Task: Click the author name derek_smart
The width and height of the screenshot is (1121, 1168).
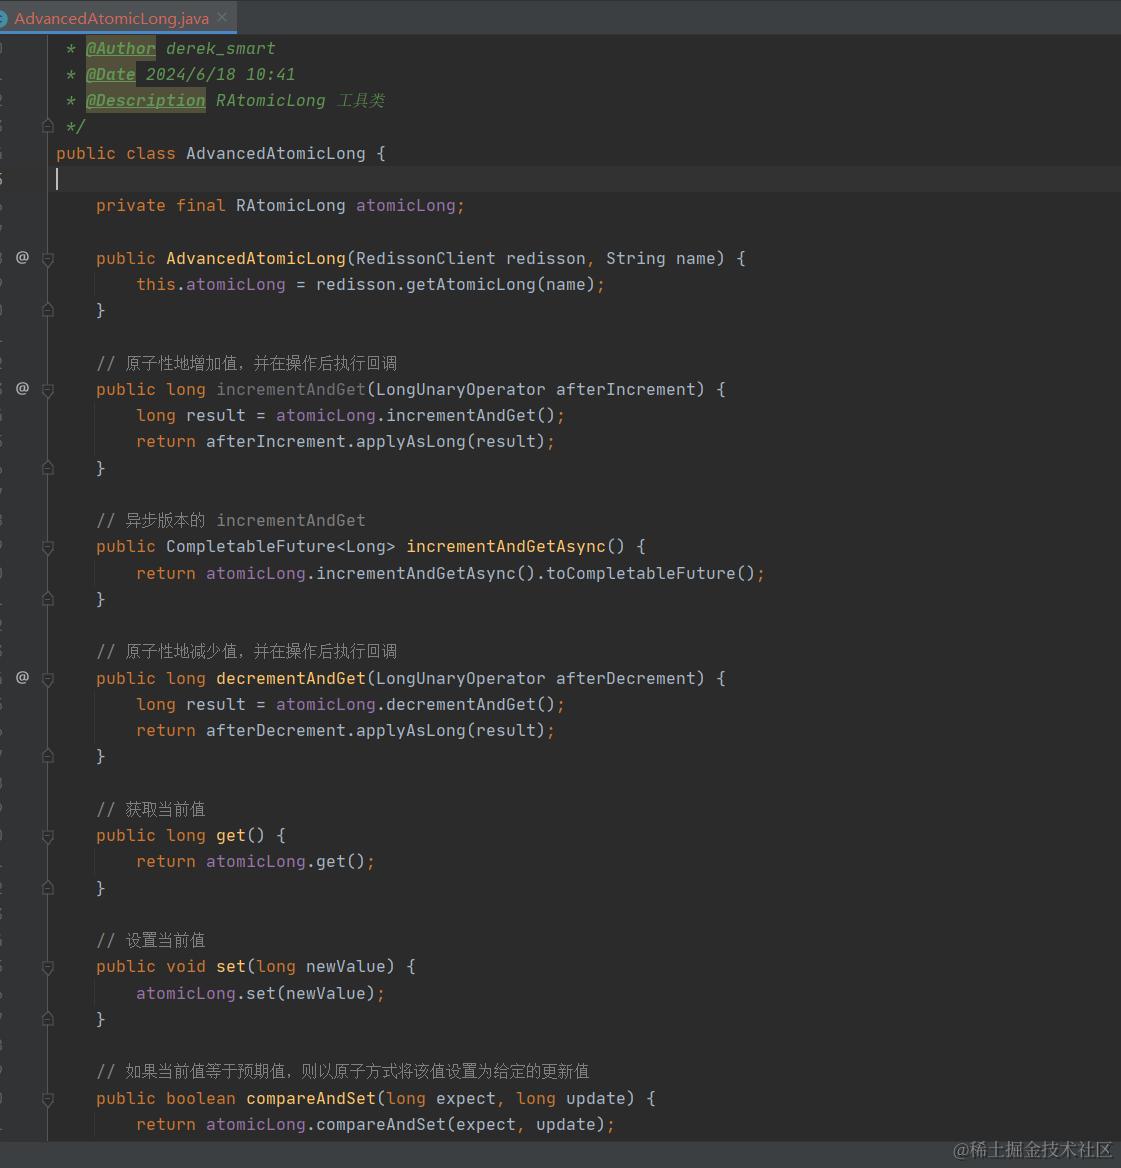Action: (220, 48)
